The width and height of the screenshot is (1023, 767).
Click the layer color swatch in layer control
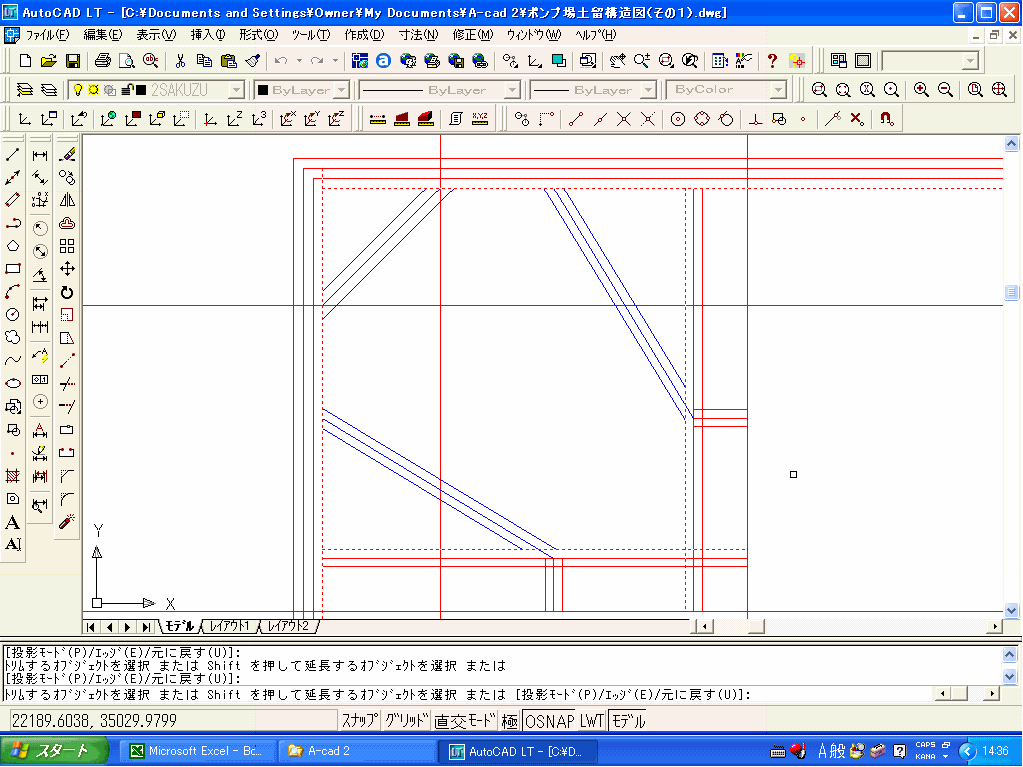pyautogui.click(x=140, y=89)
